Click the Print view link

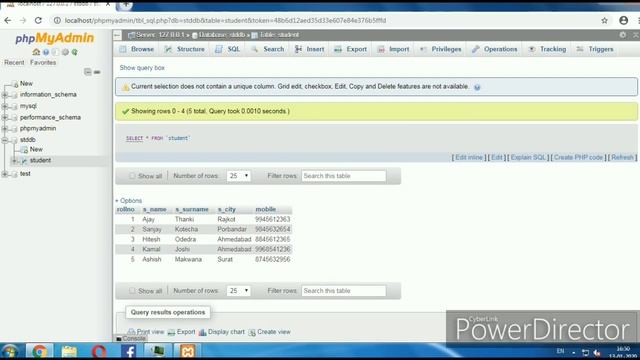[146, 332]
